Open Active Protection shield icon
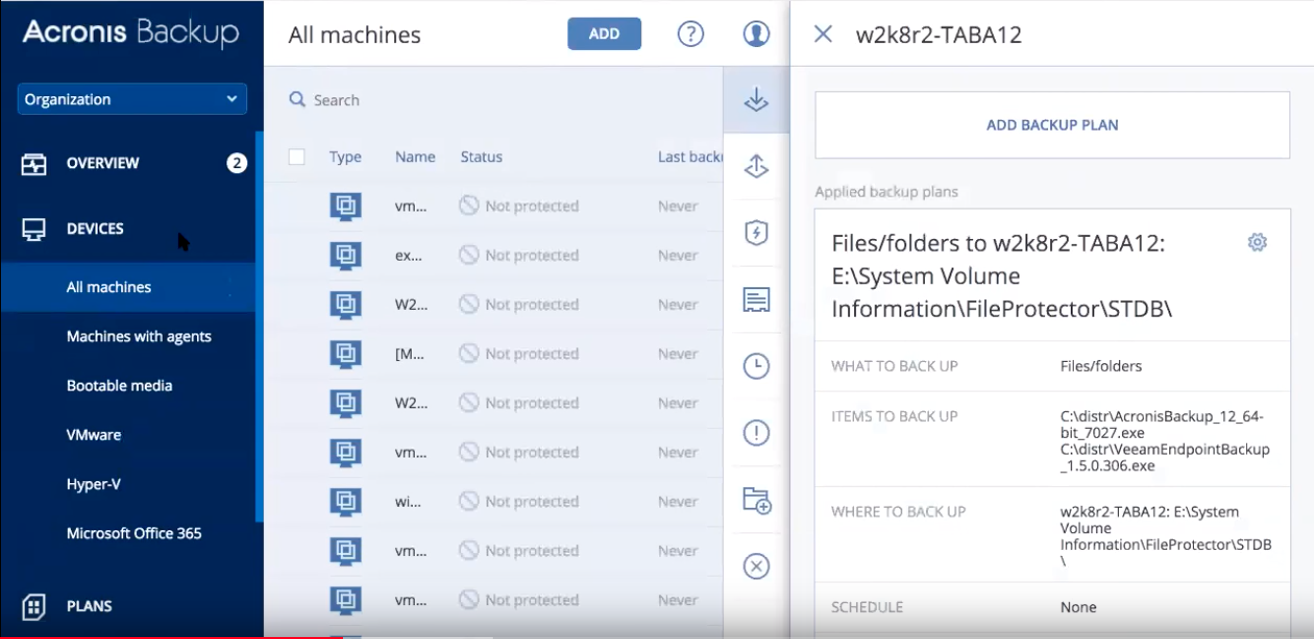The image size is (1314, 639). click(756, 233)
